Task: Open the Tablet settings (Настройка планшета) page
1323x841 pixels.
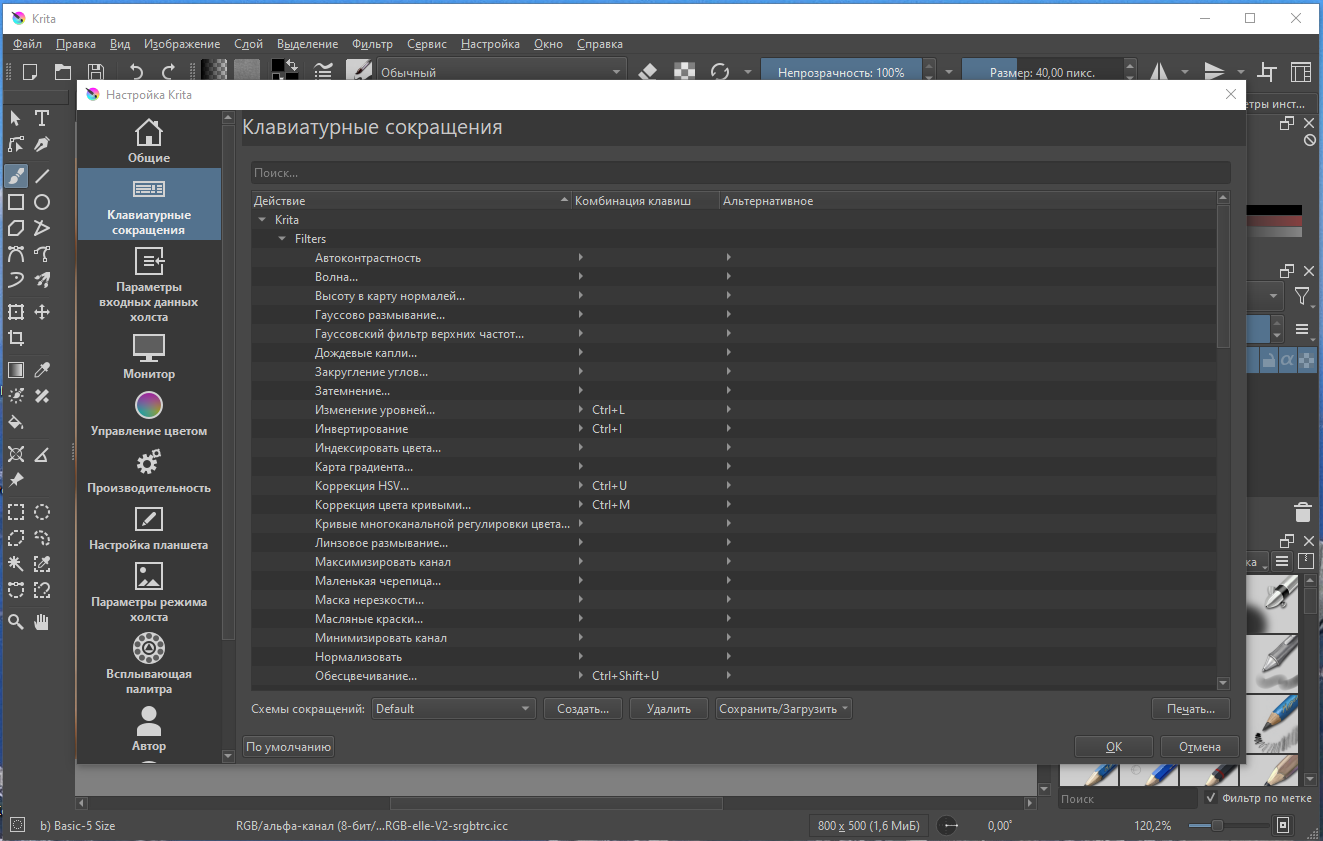Action: coord(149,528)
